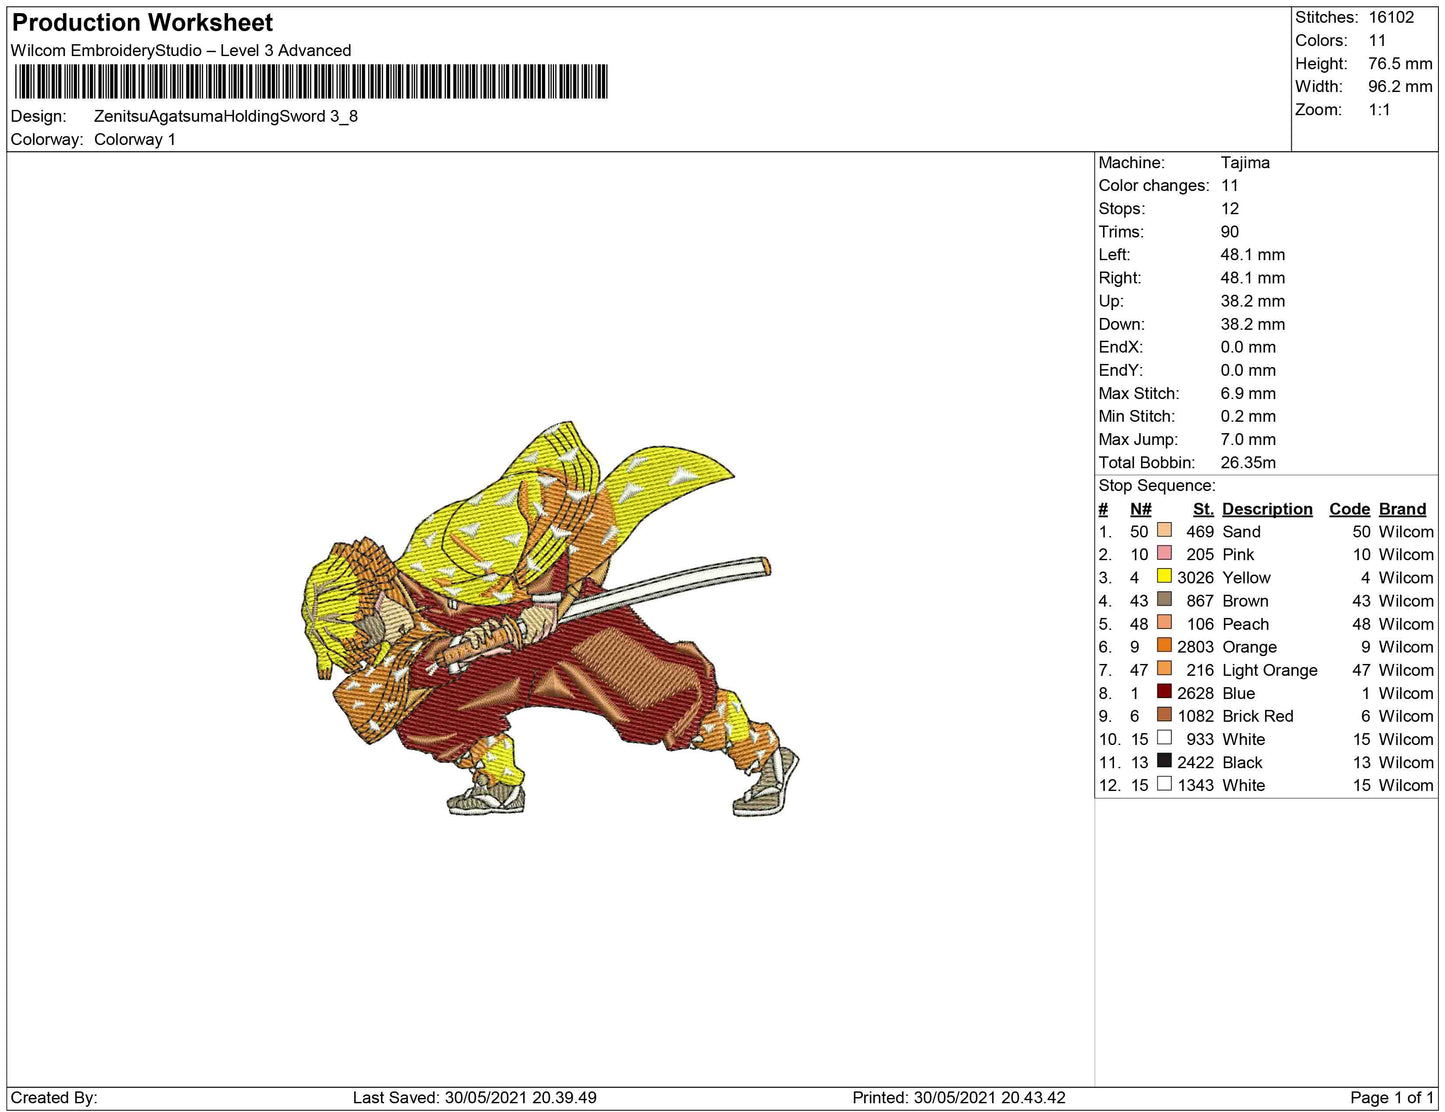The height and width of the screenshot is (1112, 1445).
Task: Click the Up value '38.2 mm'
Action: 1253,300
